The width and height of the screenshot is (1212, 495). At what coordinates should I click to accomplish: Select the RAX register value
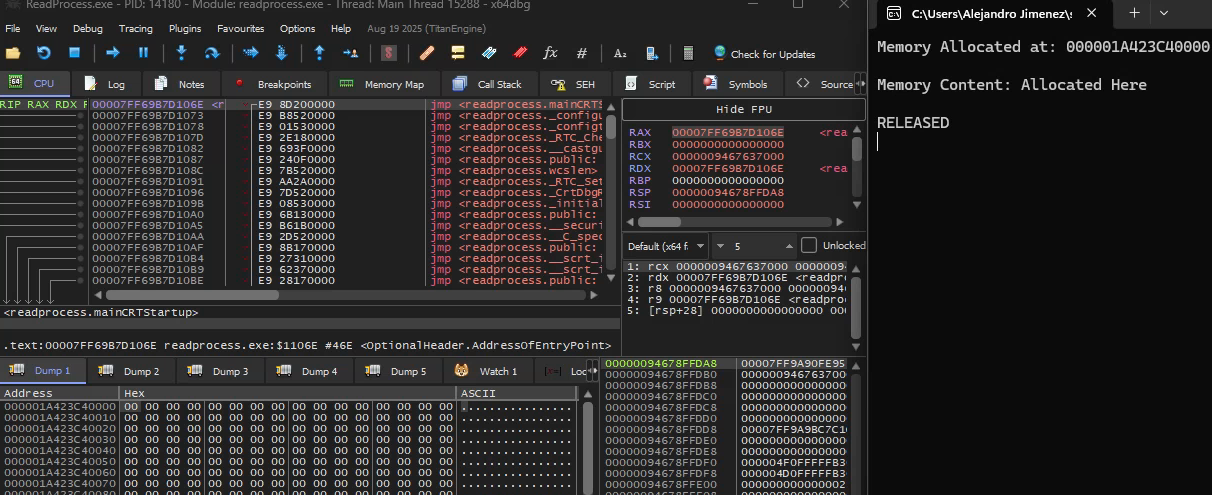(x=727, y=132)
